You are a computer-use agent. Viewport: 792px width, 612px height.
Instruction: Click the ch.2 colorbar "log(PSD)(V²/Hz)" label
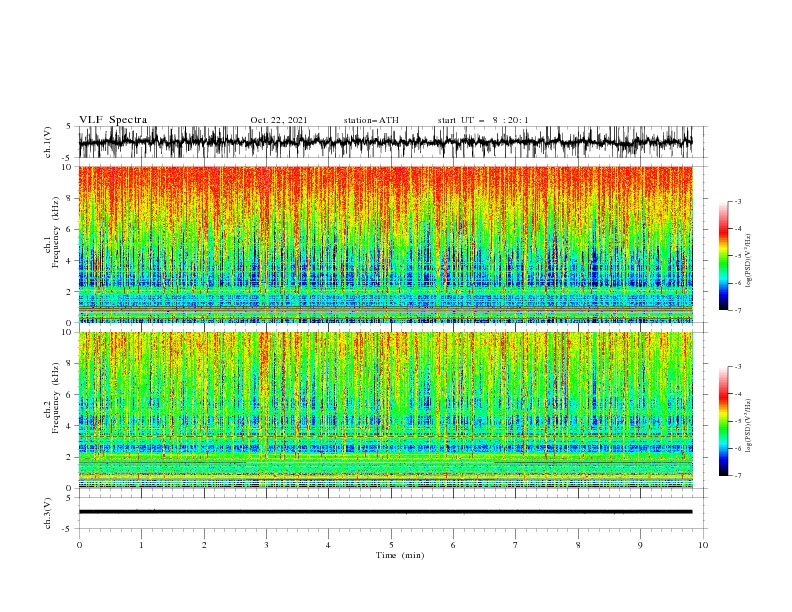[x=749, y=426]
